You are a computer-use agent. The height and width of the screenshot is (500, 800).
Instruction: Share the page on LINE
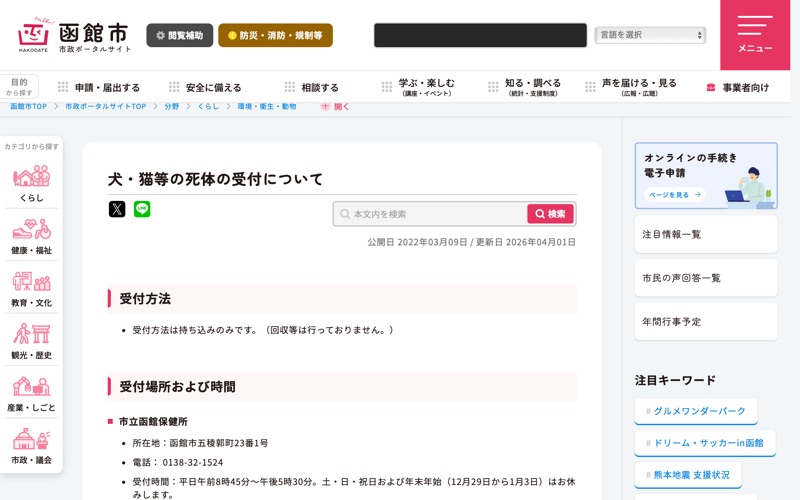coord(142,209)
